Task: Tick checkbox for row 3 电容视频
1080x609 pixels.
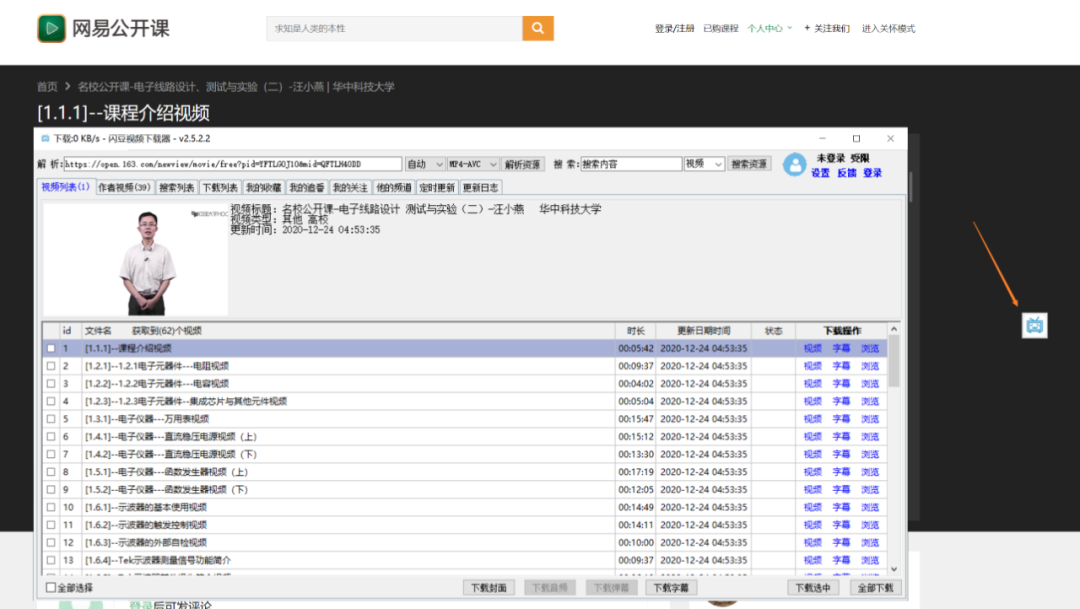Action: (x=51, y=384)
